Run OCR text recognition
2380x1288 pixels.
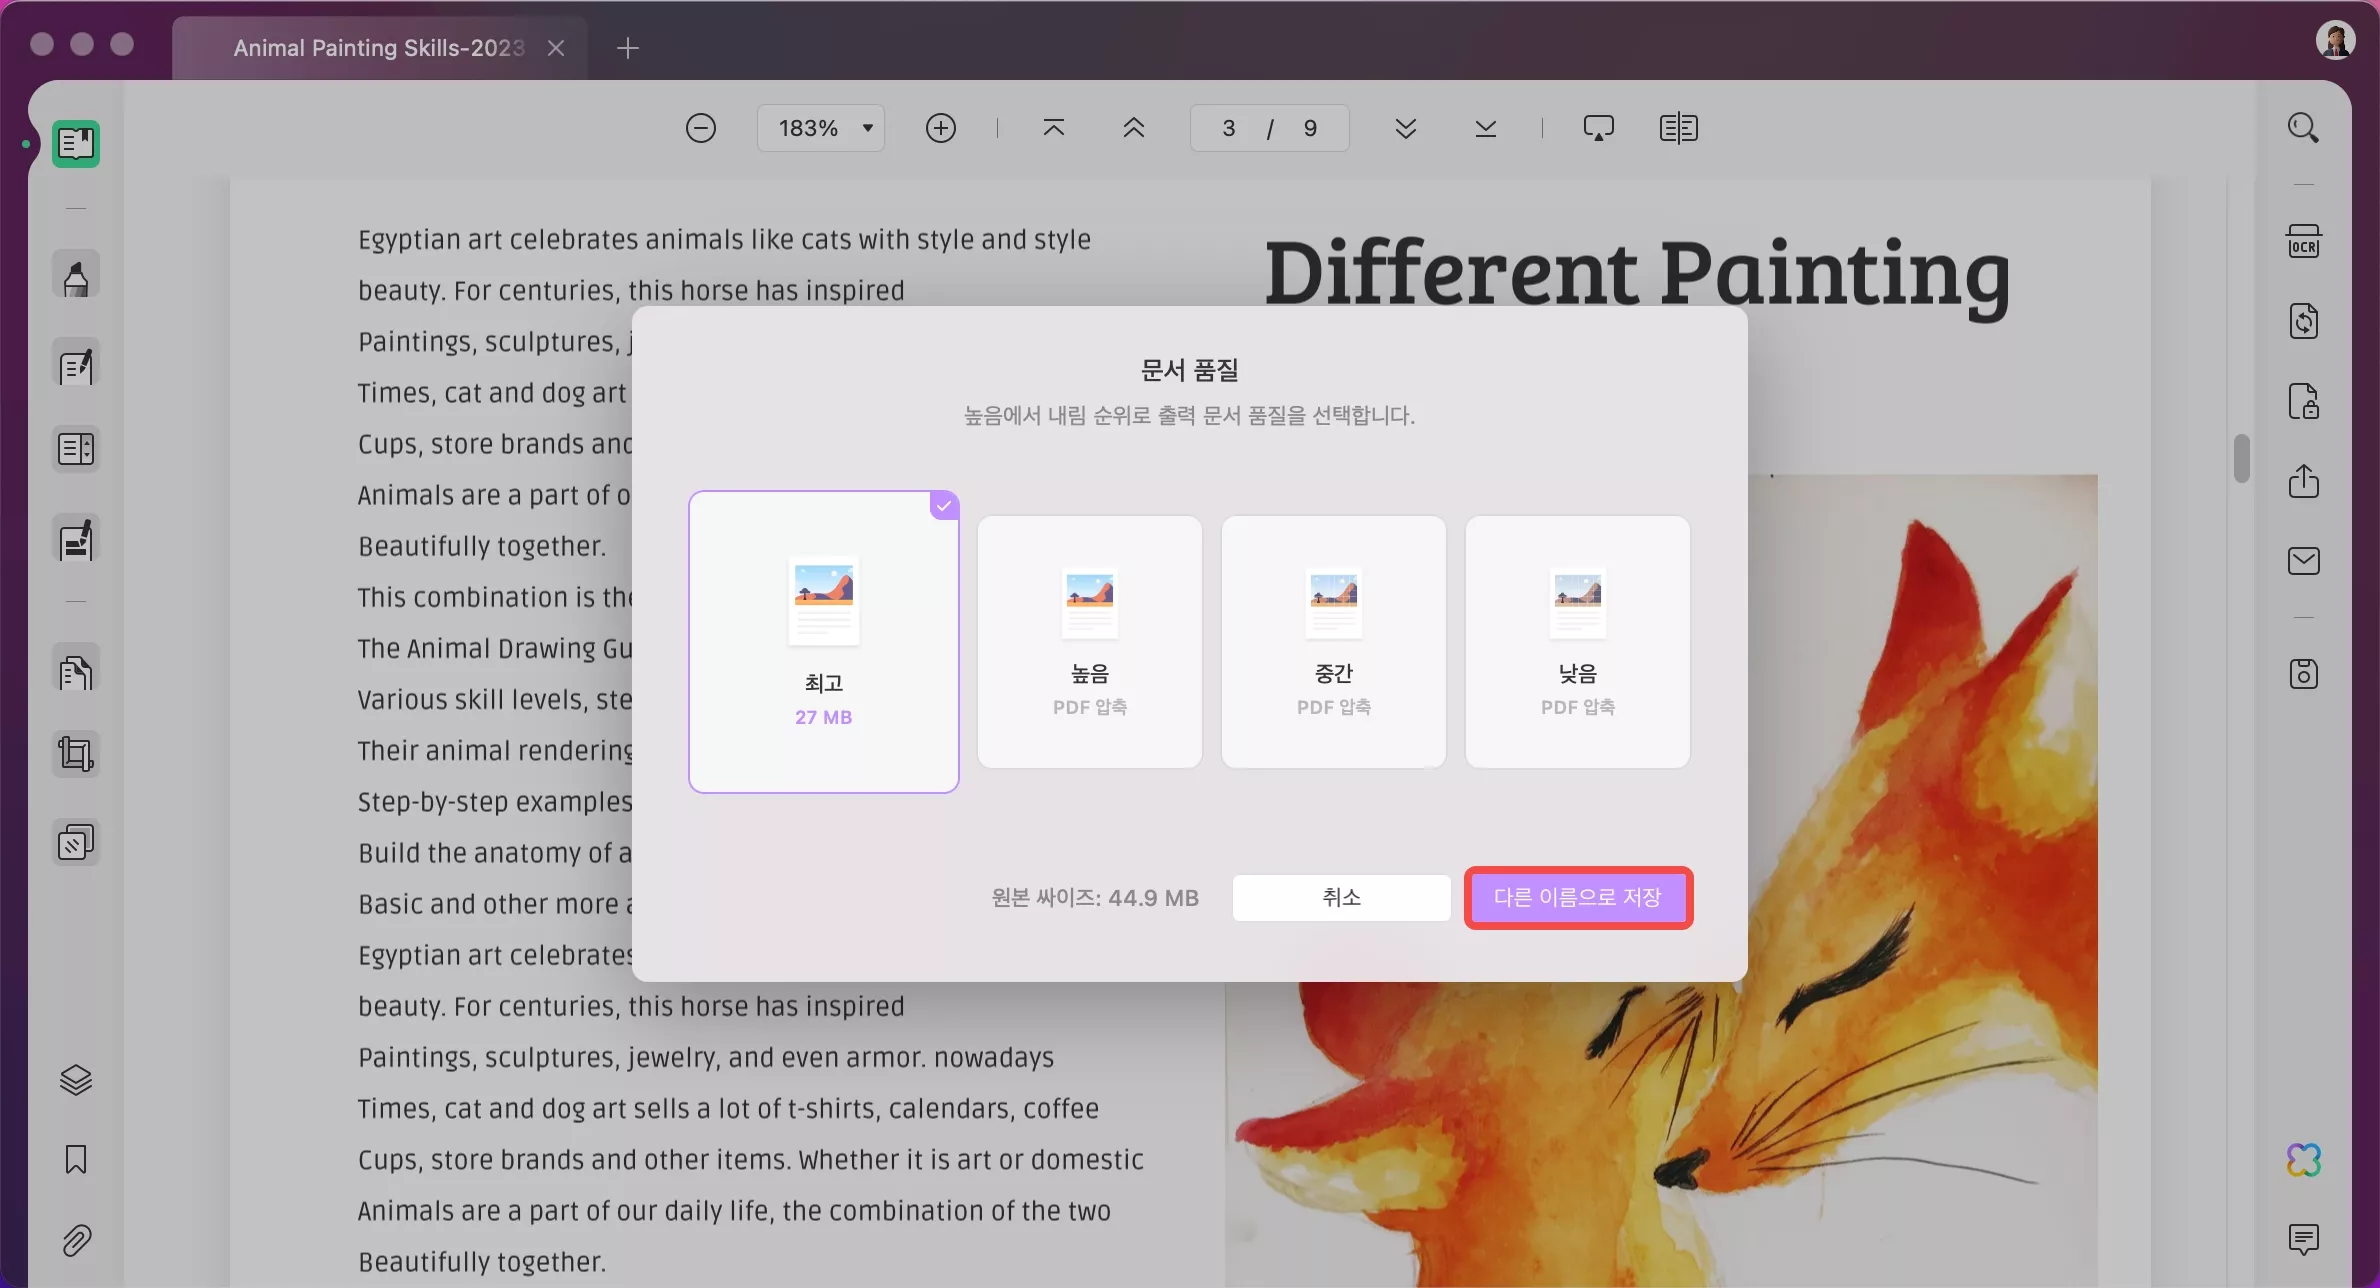tap(2304, 241)
